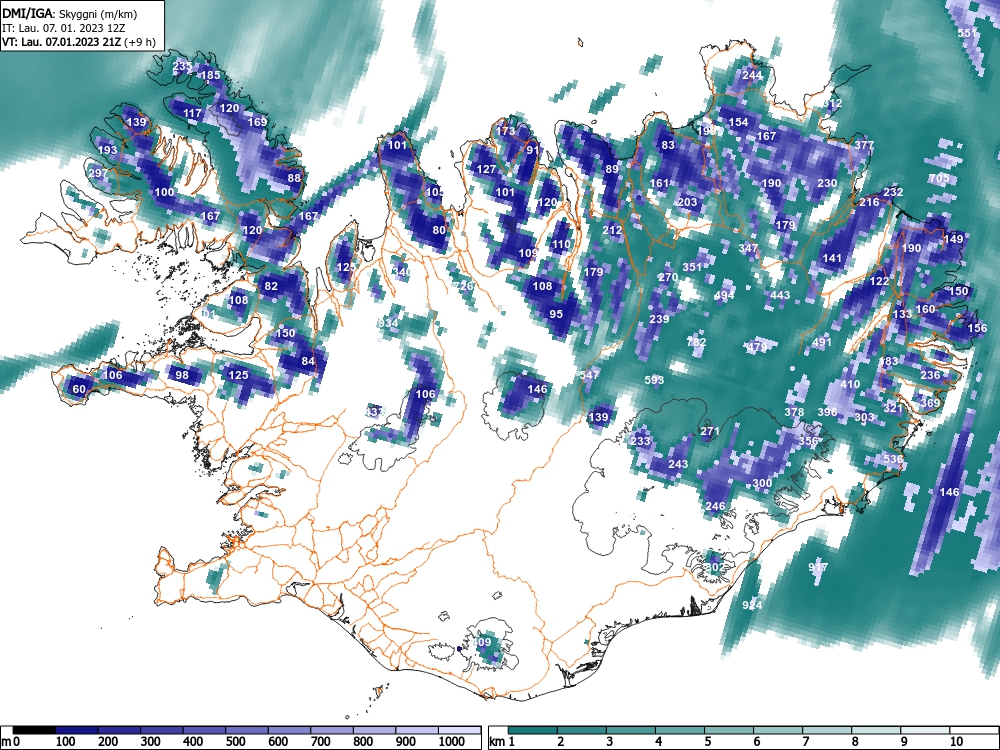Click the legend label '1000'
The height and width of the screenshot is (750, 1000).
452,742
